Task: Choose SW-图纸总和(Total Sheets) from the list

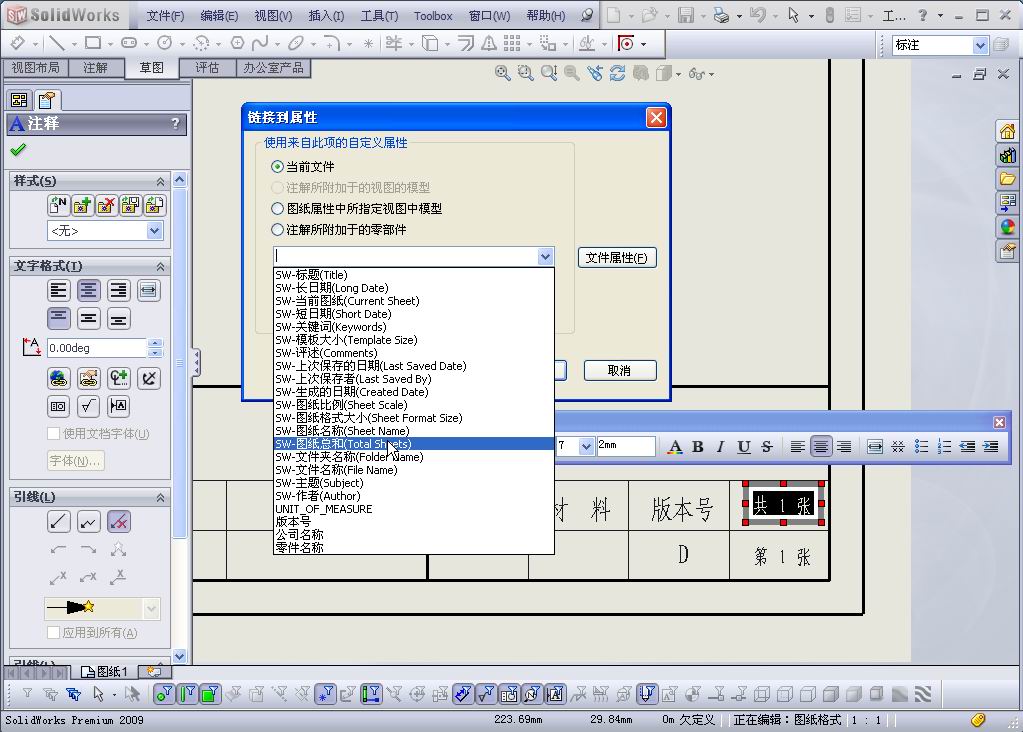Action: tap(414, 444)
